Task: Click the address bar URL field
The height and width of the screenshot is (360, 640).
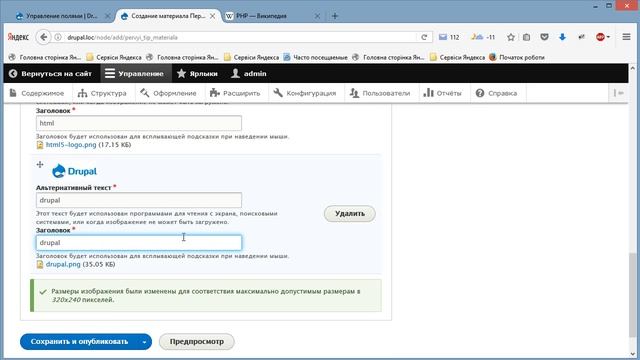Action: pyautogui.click(x=241, y=37)
